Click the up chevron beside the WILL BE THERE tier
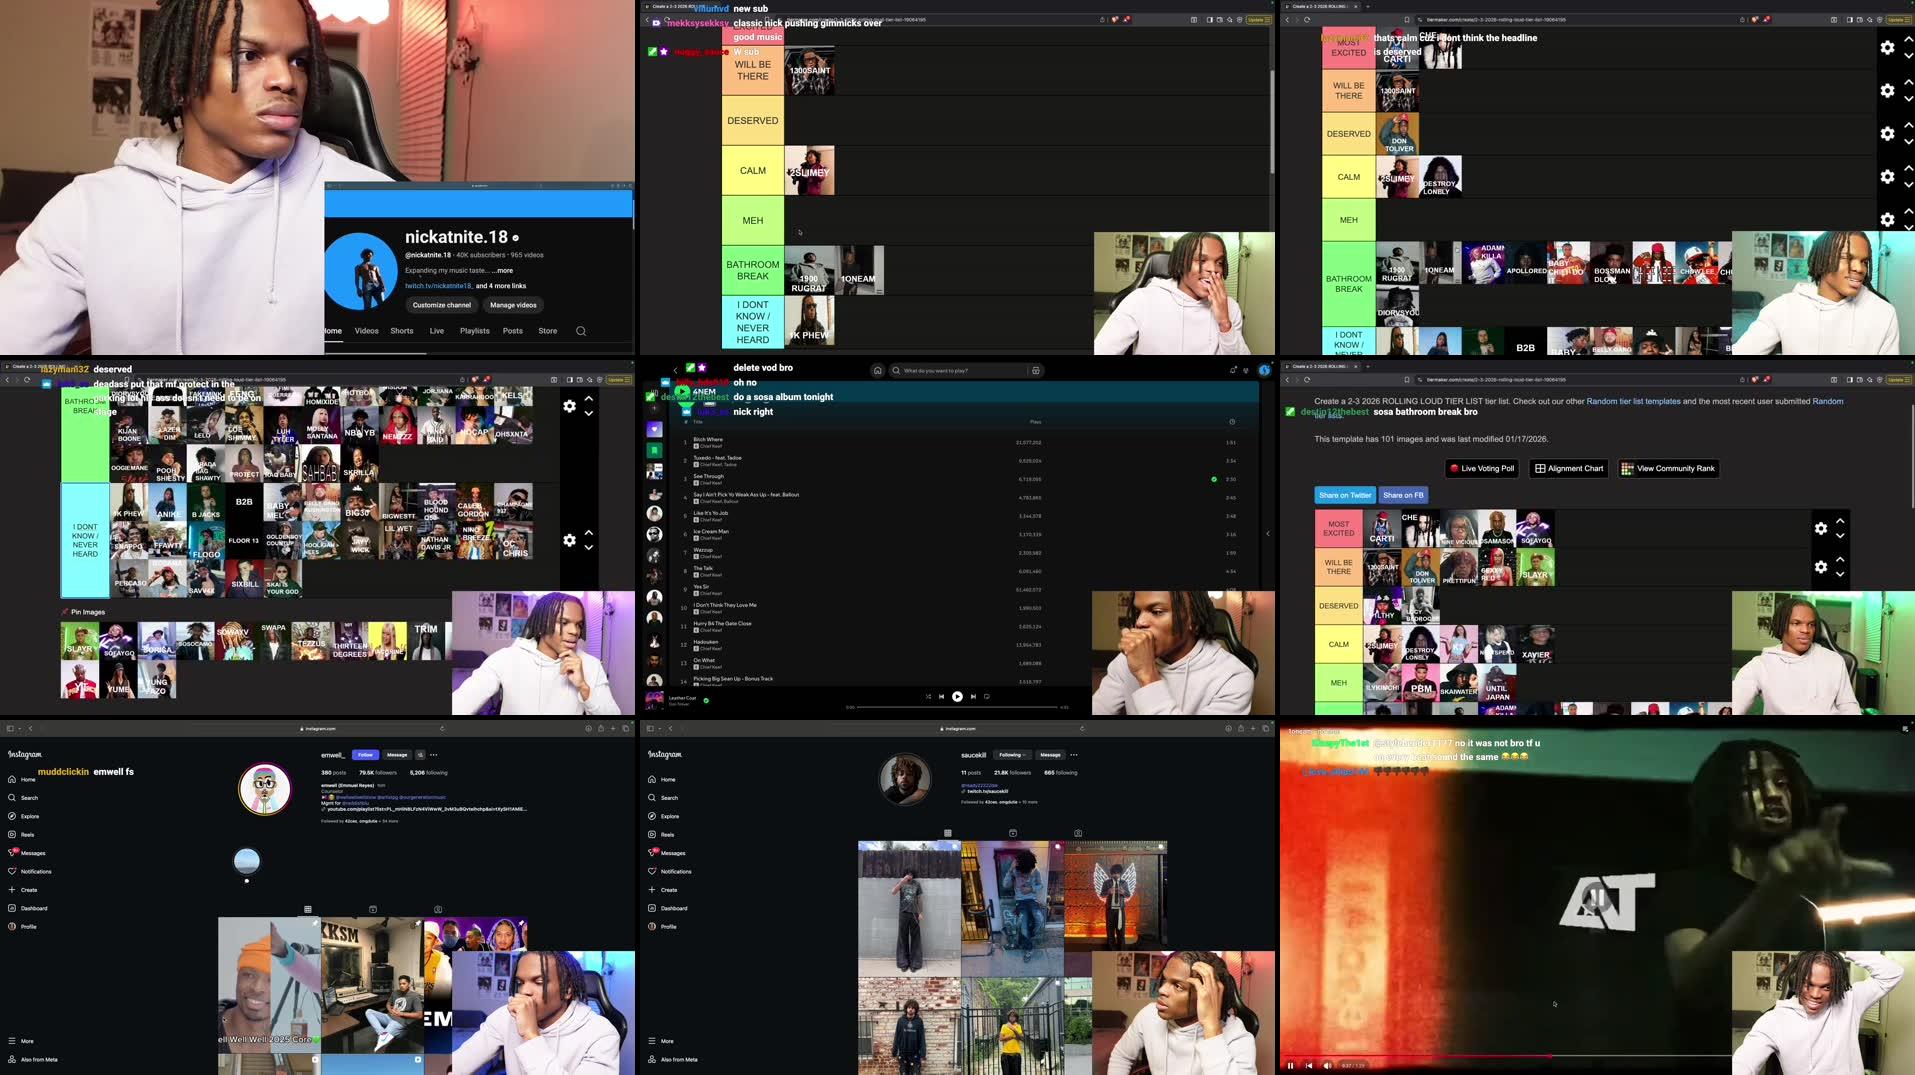 1840,560
